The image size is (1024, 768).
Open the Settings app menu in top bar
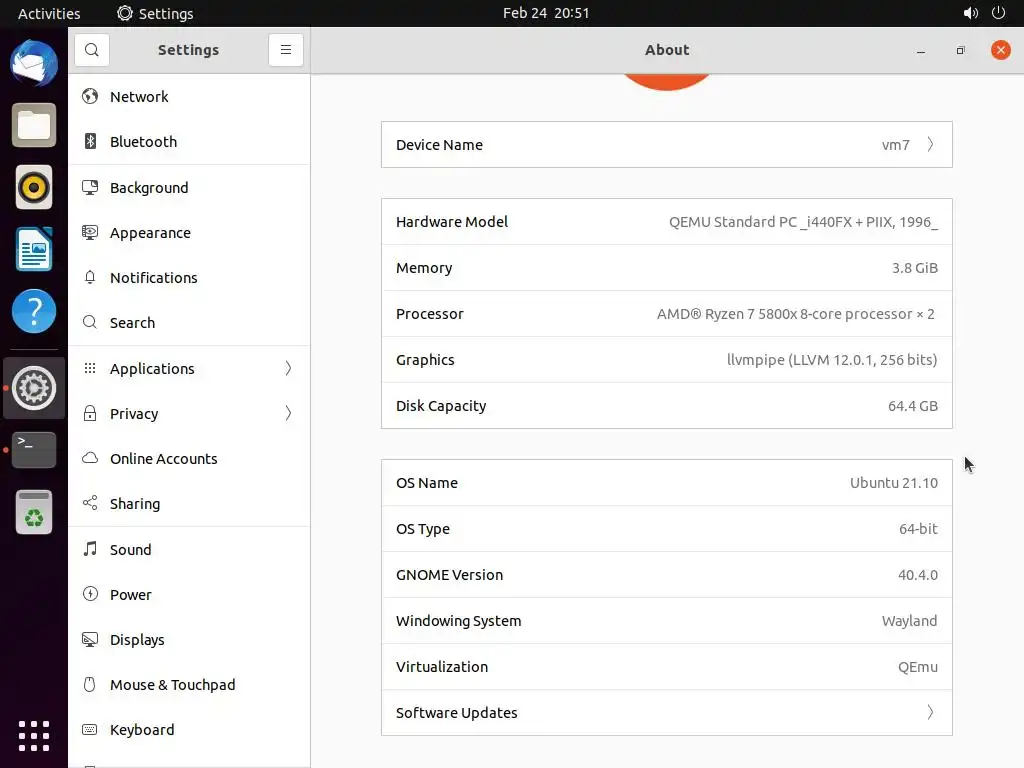pyautogui.click(x=155, y=13)
